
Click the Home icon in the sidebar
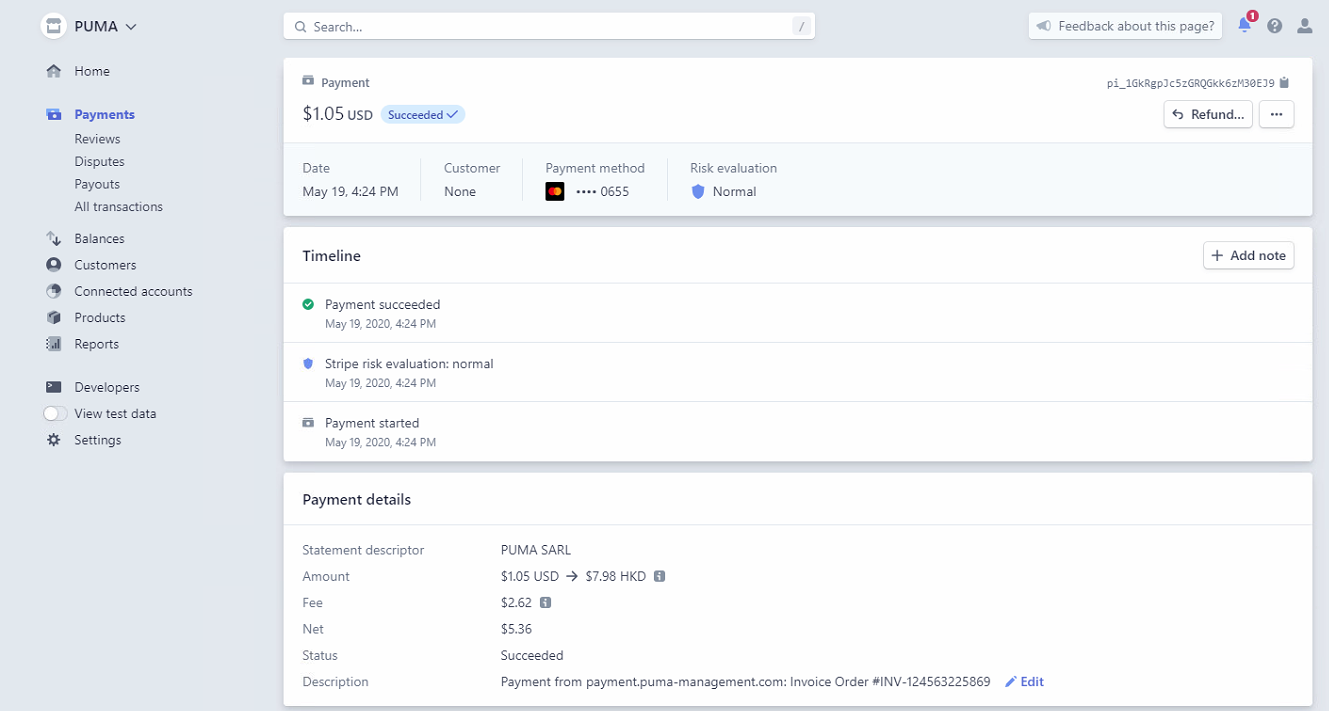pyautogui.click(x=54, y=71)
